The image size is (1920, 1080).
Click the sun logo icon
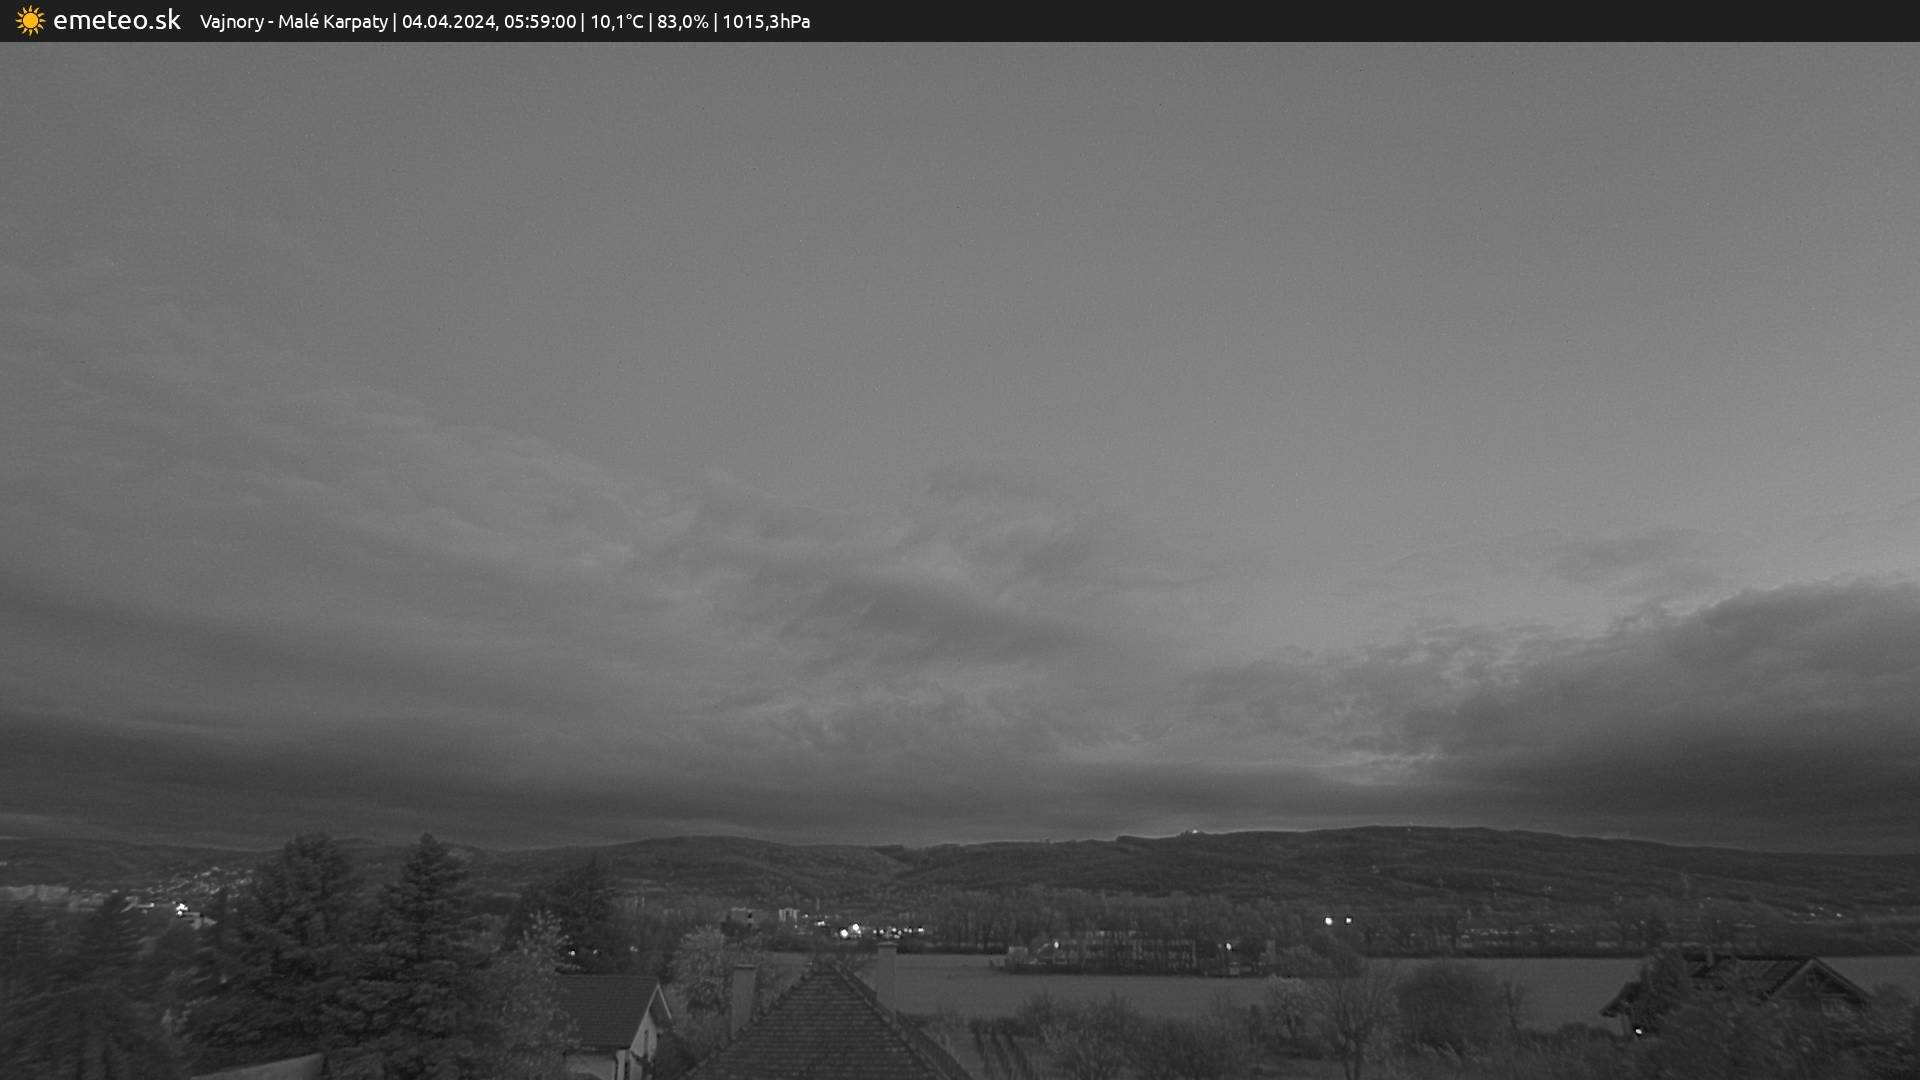[30, 21]
